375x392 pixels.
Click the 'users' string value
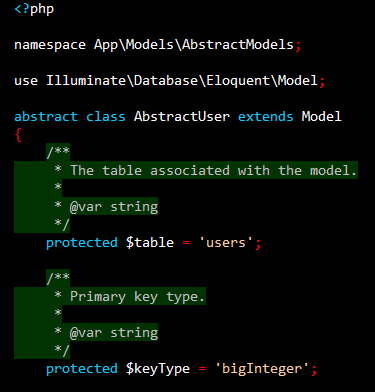pyautogui.click(x=226, y=242)
